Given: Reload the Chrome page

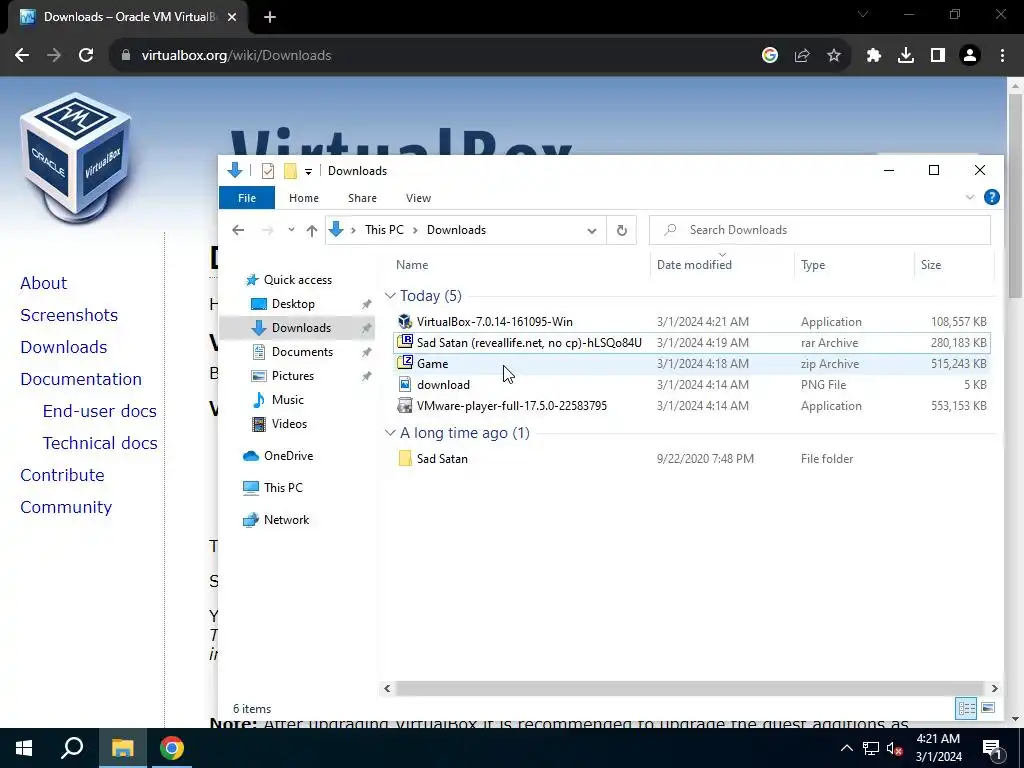Looking at the screenshot, I should point(86,56).
